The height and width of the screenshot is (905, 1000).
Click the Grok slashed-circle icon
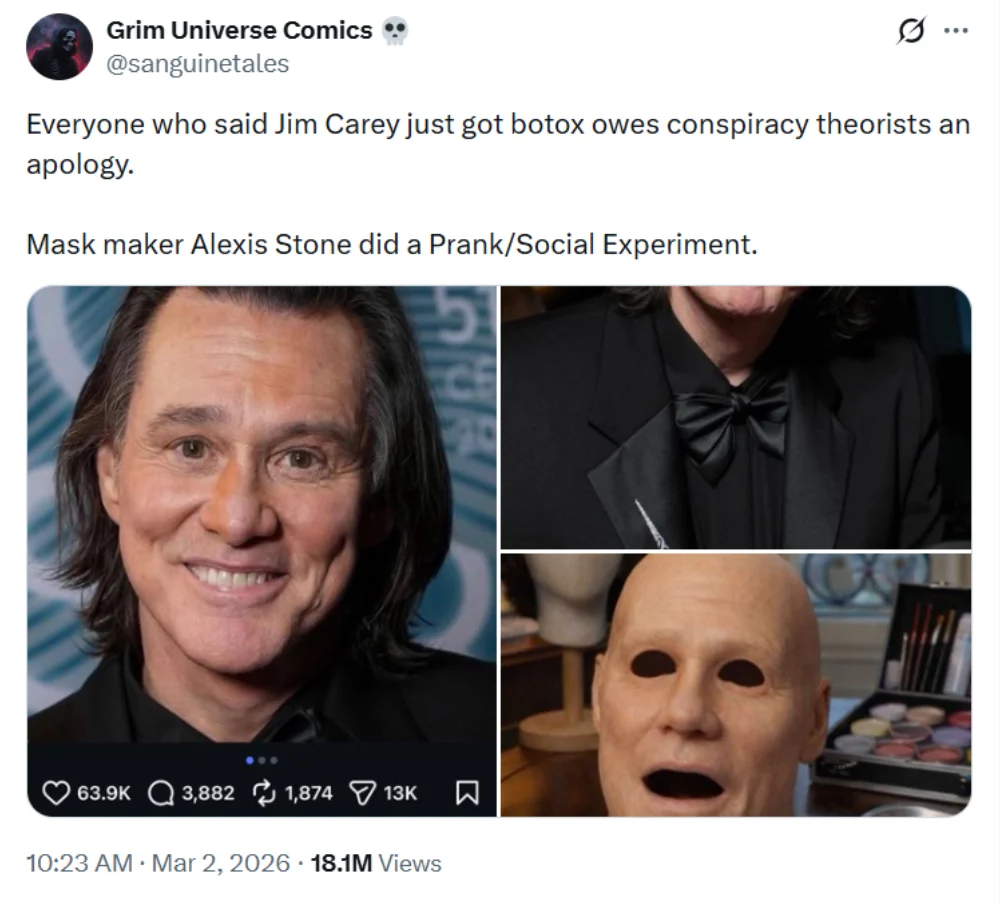[910, 32]
